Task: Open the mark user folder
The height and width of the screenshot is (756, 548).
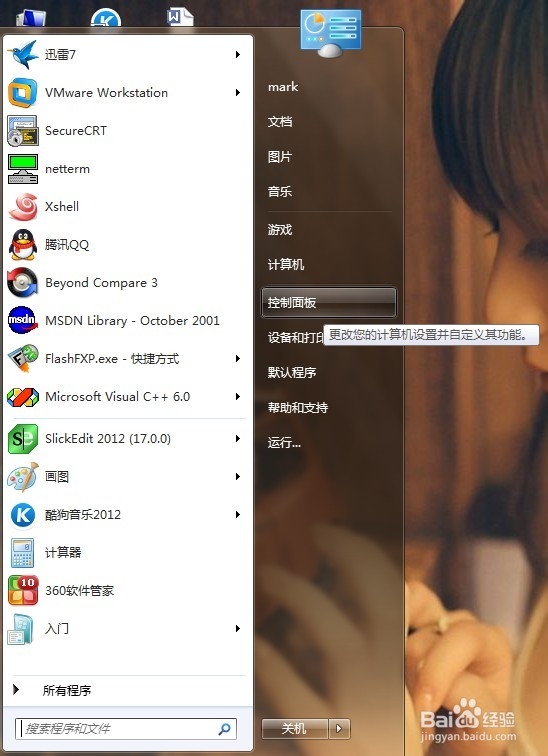Action: [283, 87]
